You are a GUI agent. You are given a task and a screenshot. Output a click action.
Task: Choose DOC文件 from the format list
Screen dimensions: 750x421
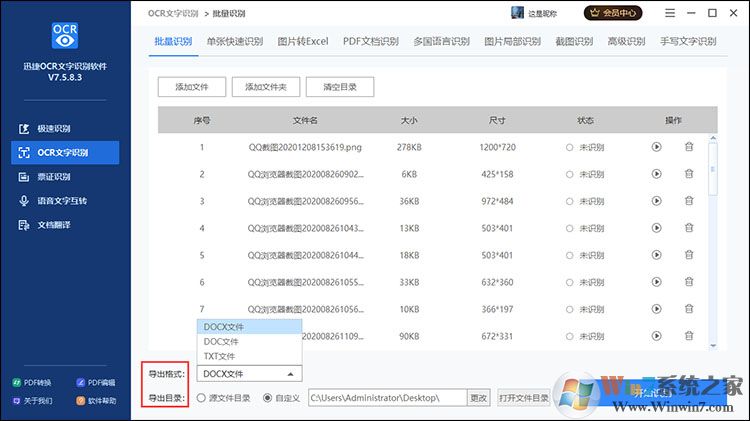pos(221,341)
